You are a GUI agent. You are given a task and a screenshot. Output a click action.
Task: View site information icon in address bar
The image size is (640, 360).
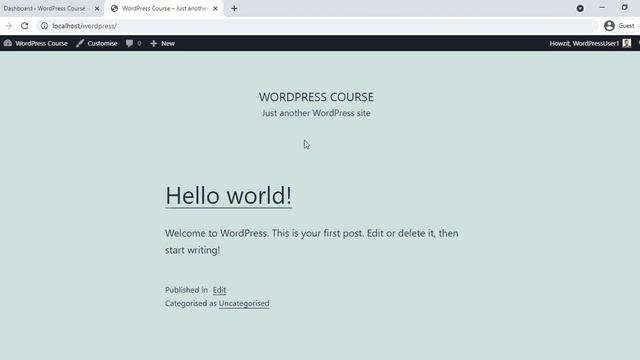pyautogui.click(x=44, y=26)
